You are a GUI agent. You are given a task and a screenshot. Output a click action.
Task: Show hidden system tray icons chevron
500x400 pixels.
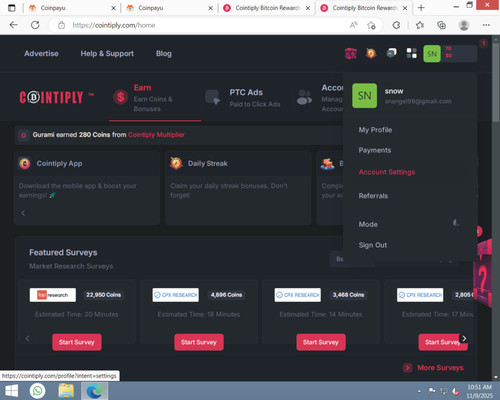tap(419, 391)
